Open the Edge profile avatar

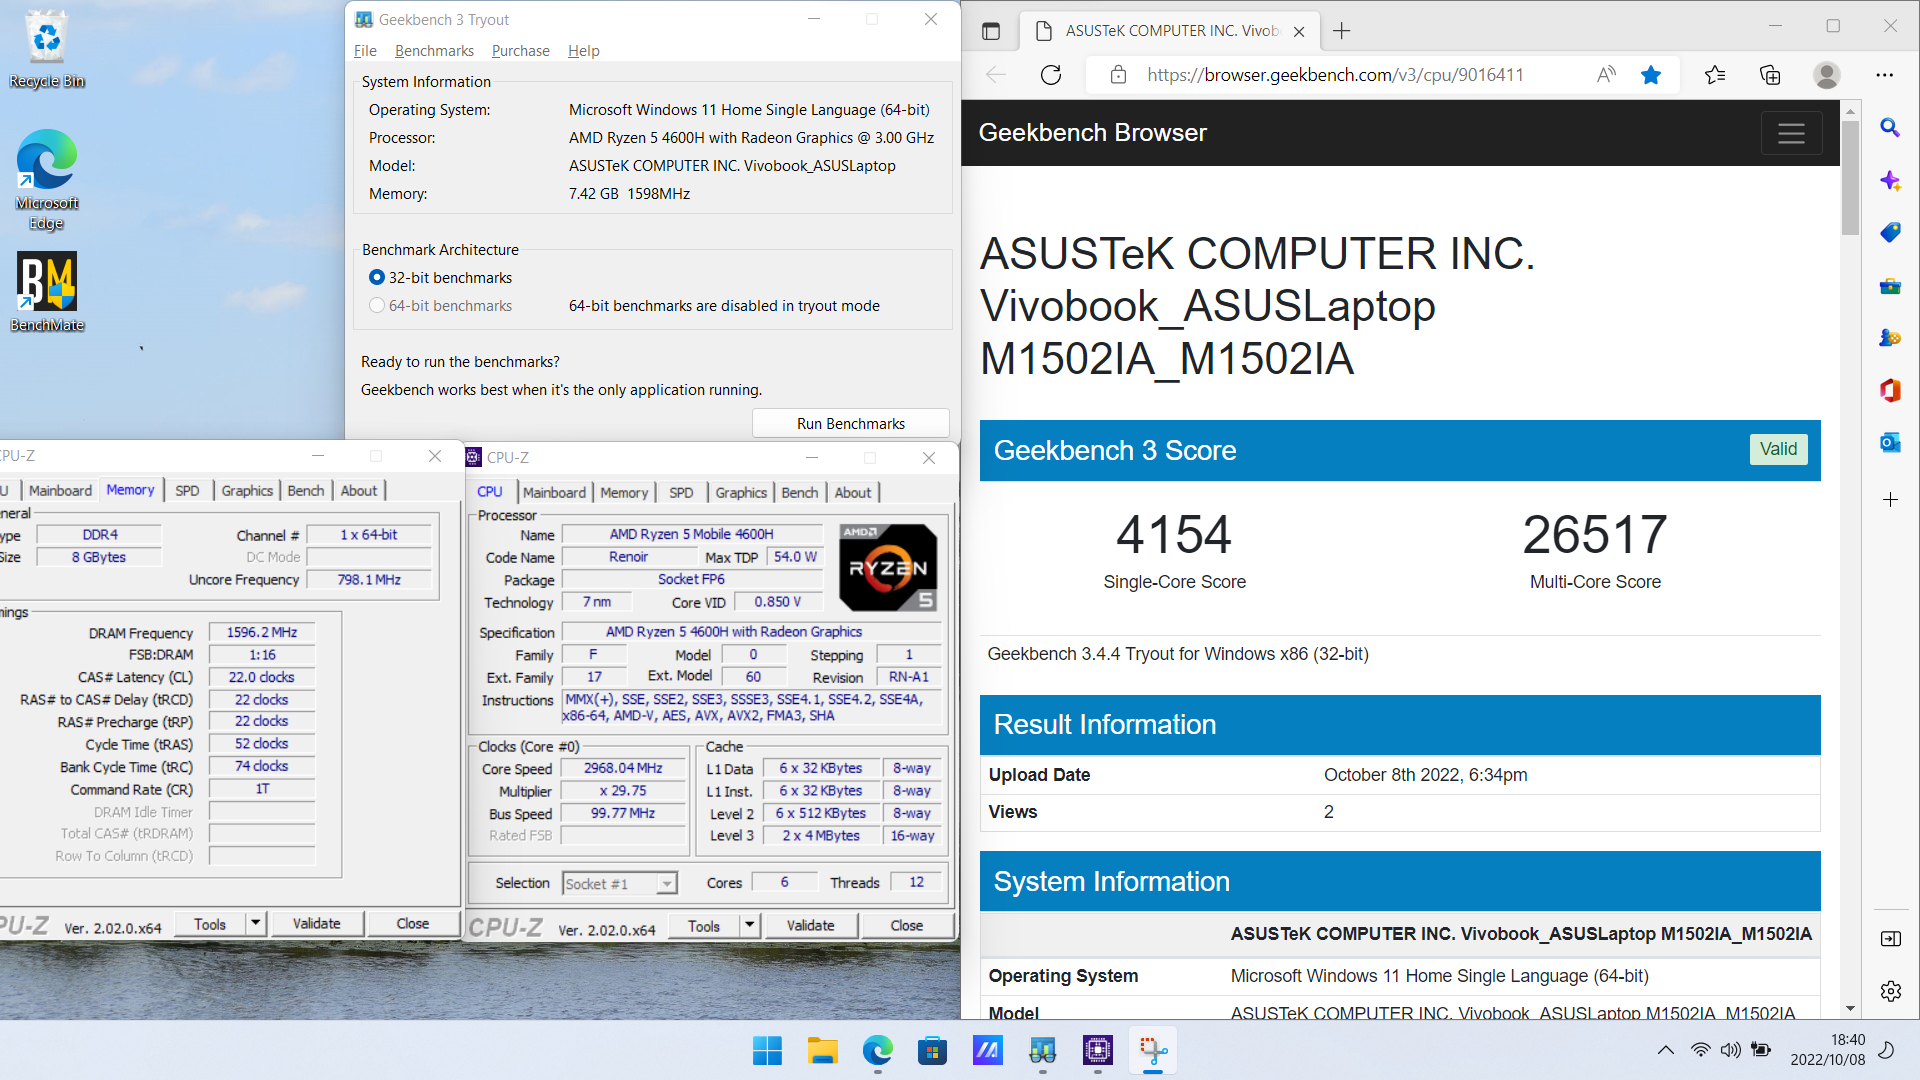click(1827, 75)
